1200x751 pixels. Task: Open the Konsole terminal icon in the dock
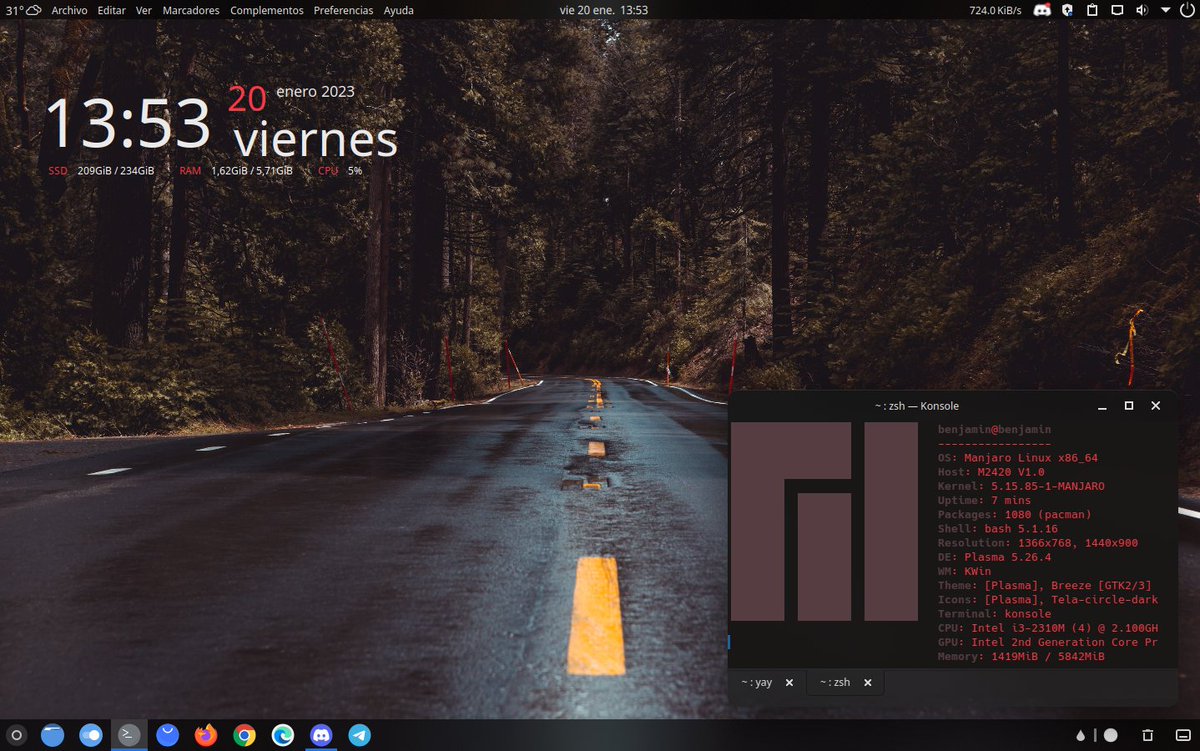[x=129, y=734]
